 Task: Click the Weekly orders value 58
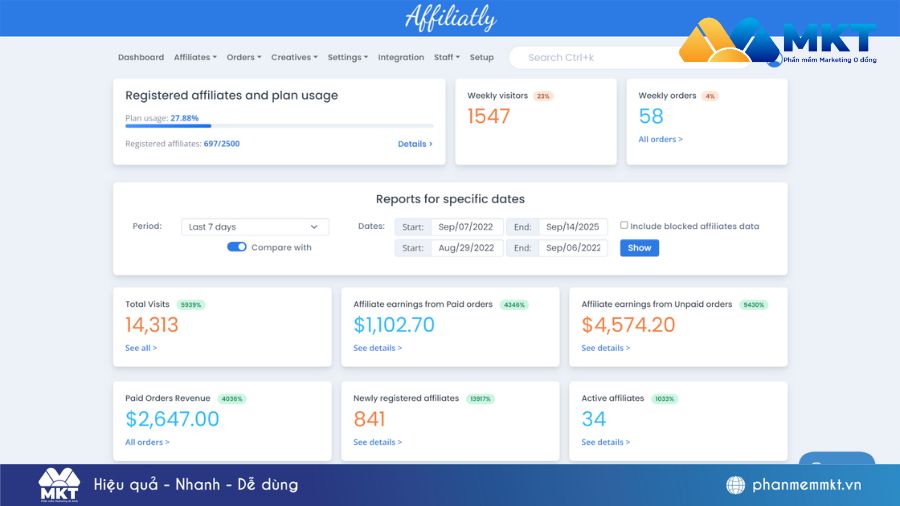click(651, 116)
